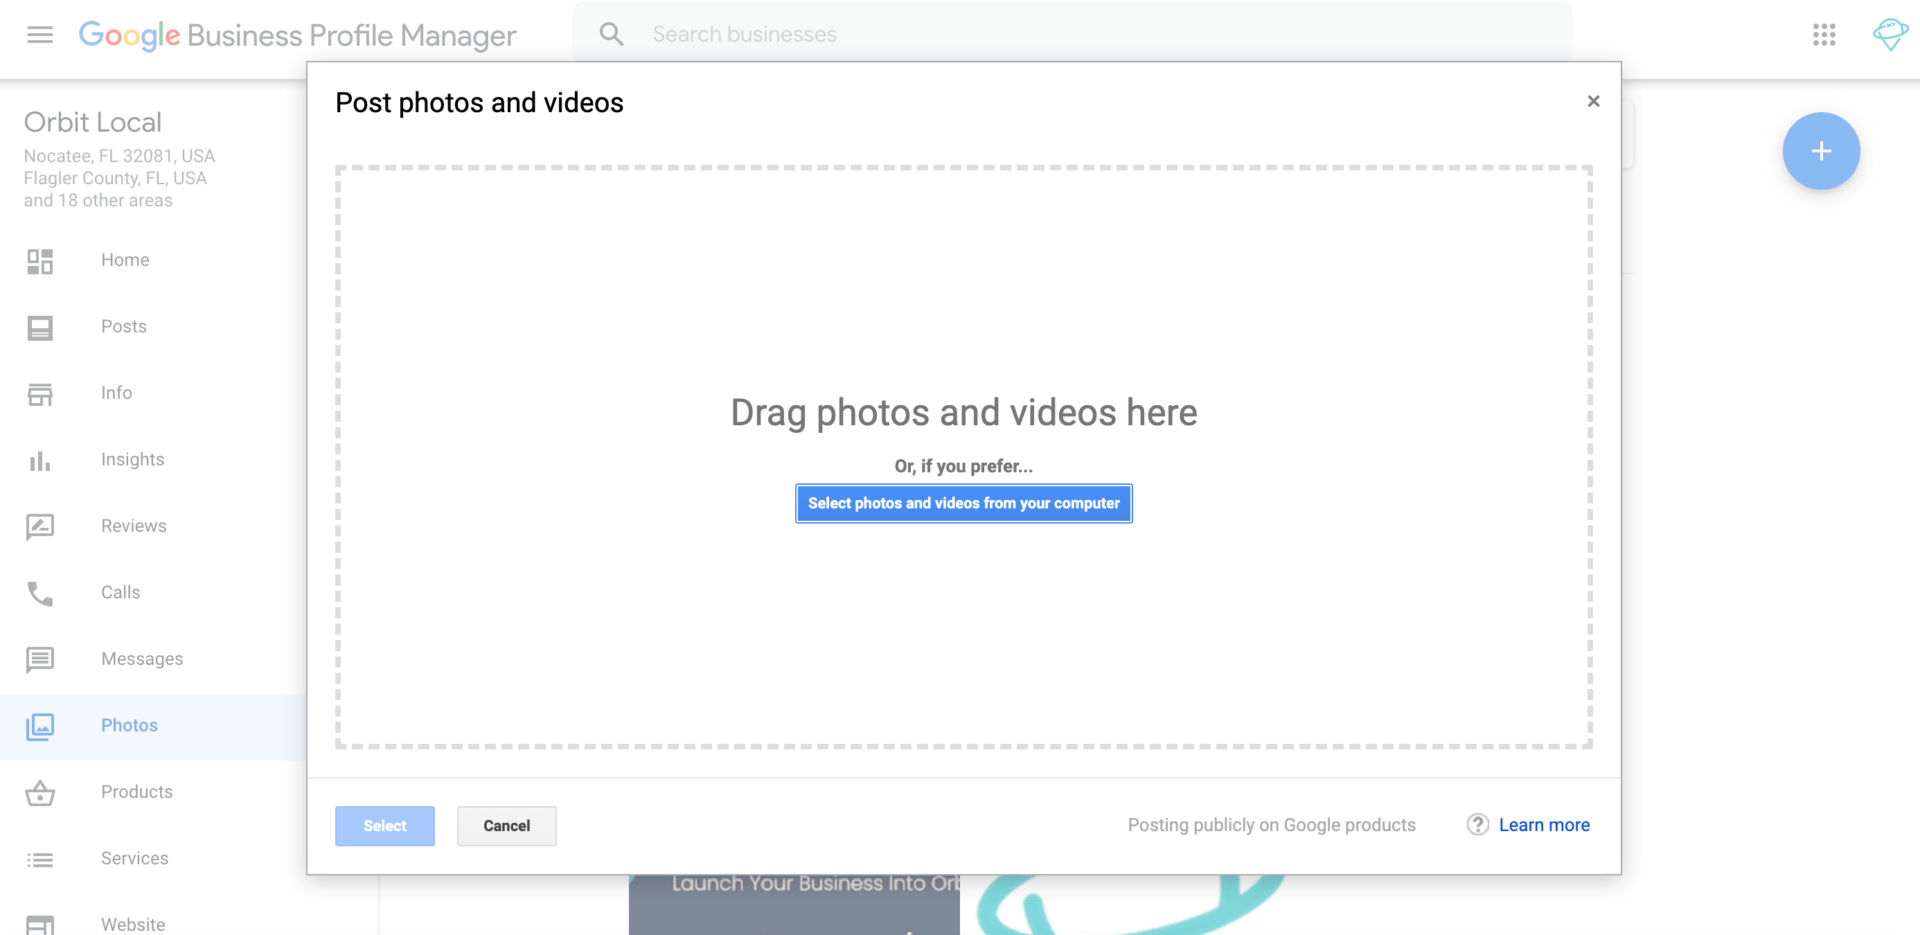Image resolution: width=1920 pixels, height=935 pixels.
Task: Open Messages using the chat bubble icon
Action: pyautogui.click(x=40, y=659)
